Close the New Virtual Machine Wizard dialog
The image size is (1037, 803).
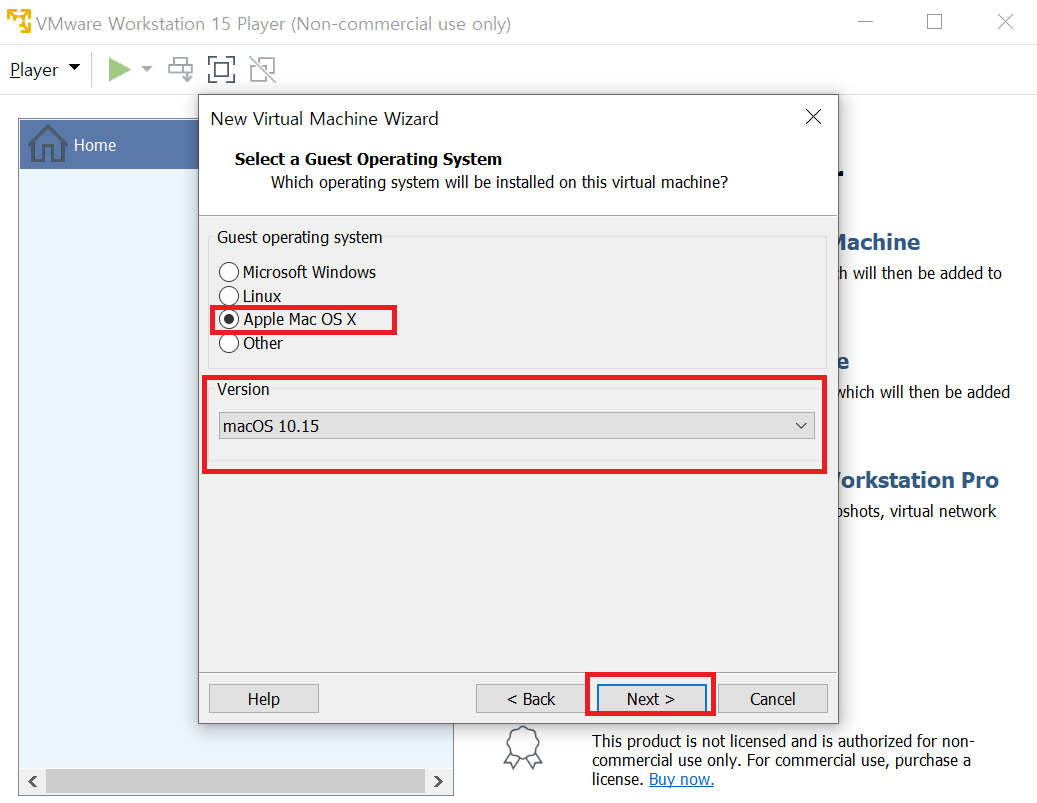coord(813,117)
